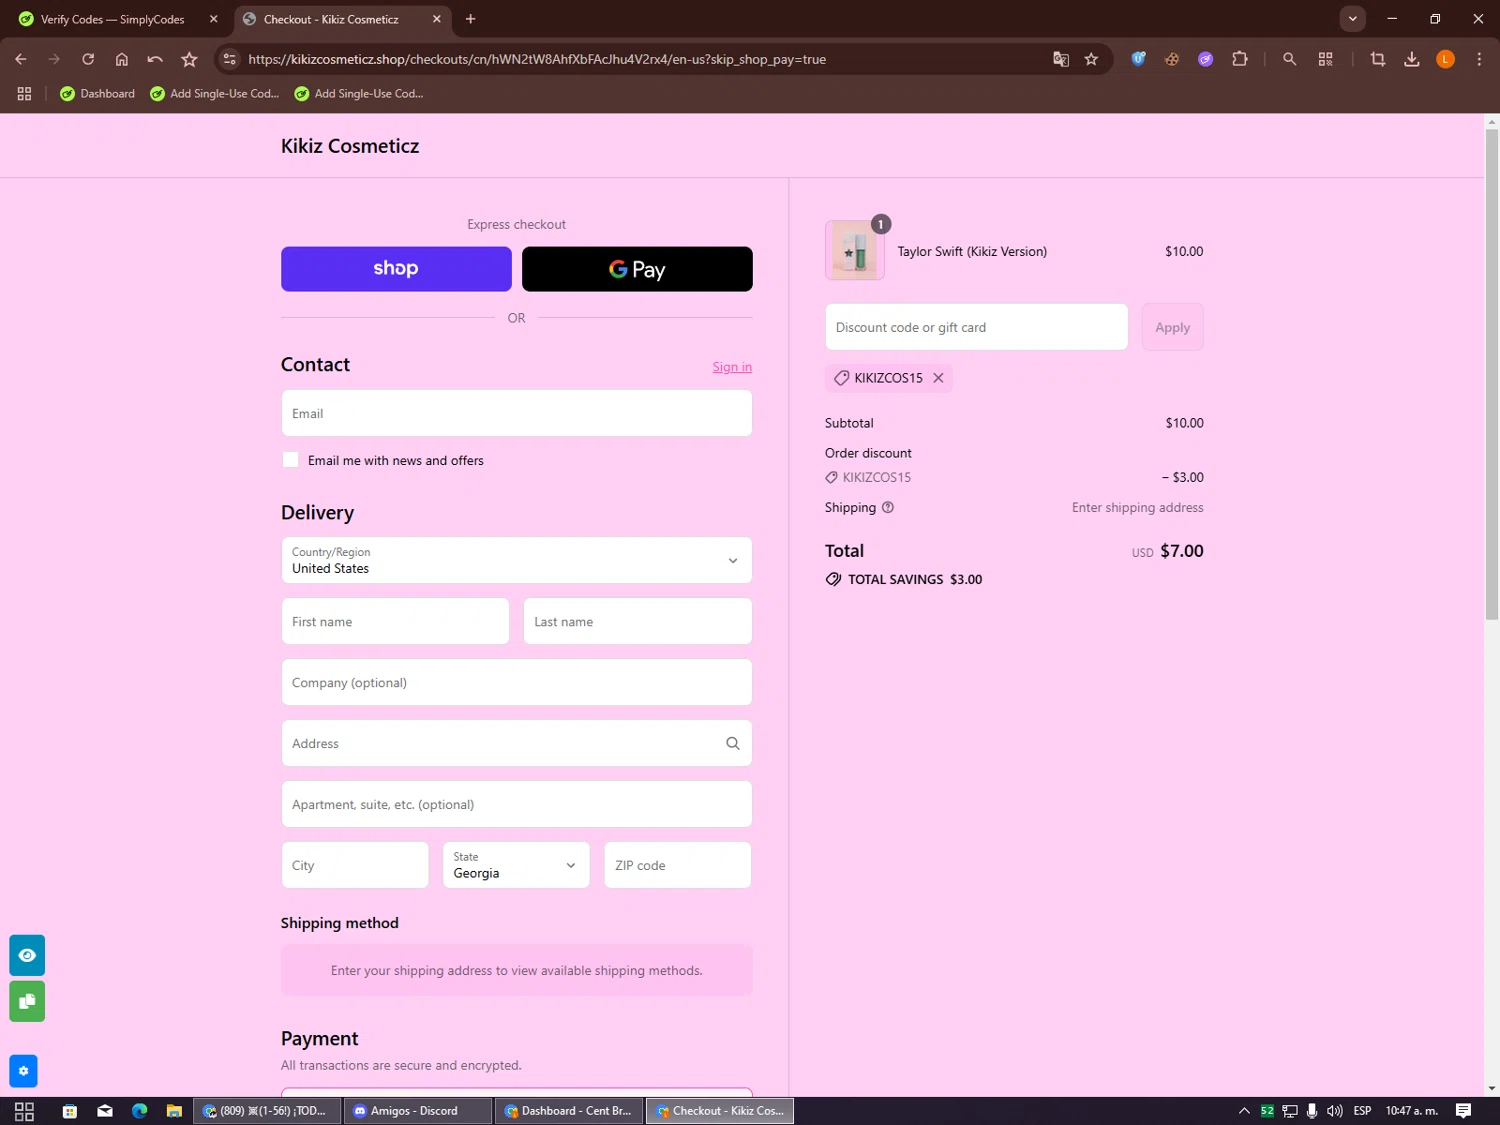Image resolution: width=1500 pixels, height=1125 pixels.
Task: Show hidden system tray icons
Action: pyautogui.click(x=1244, y=1111)
